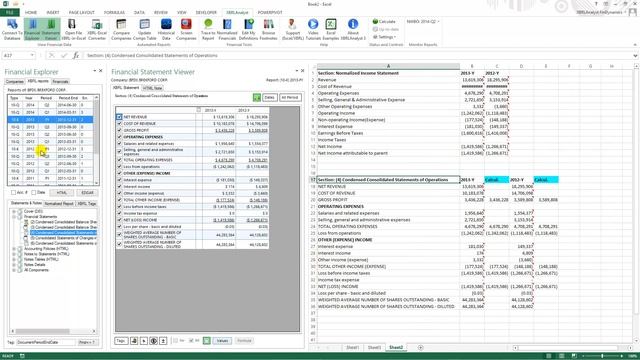
Task: Click the Calculate button in ribbon
Action: coord(384,21)
